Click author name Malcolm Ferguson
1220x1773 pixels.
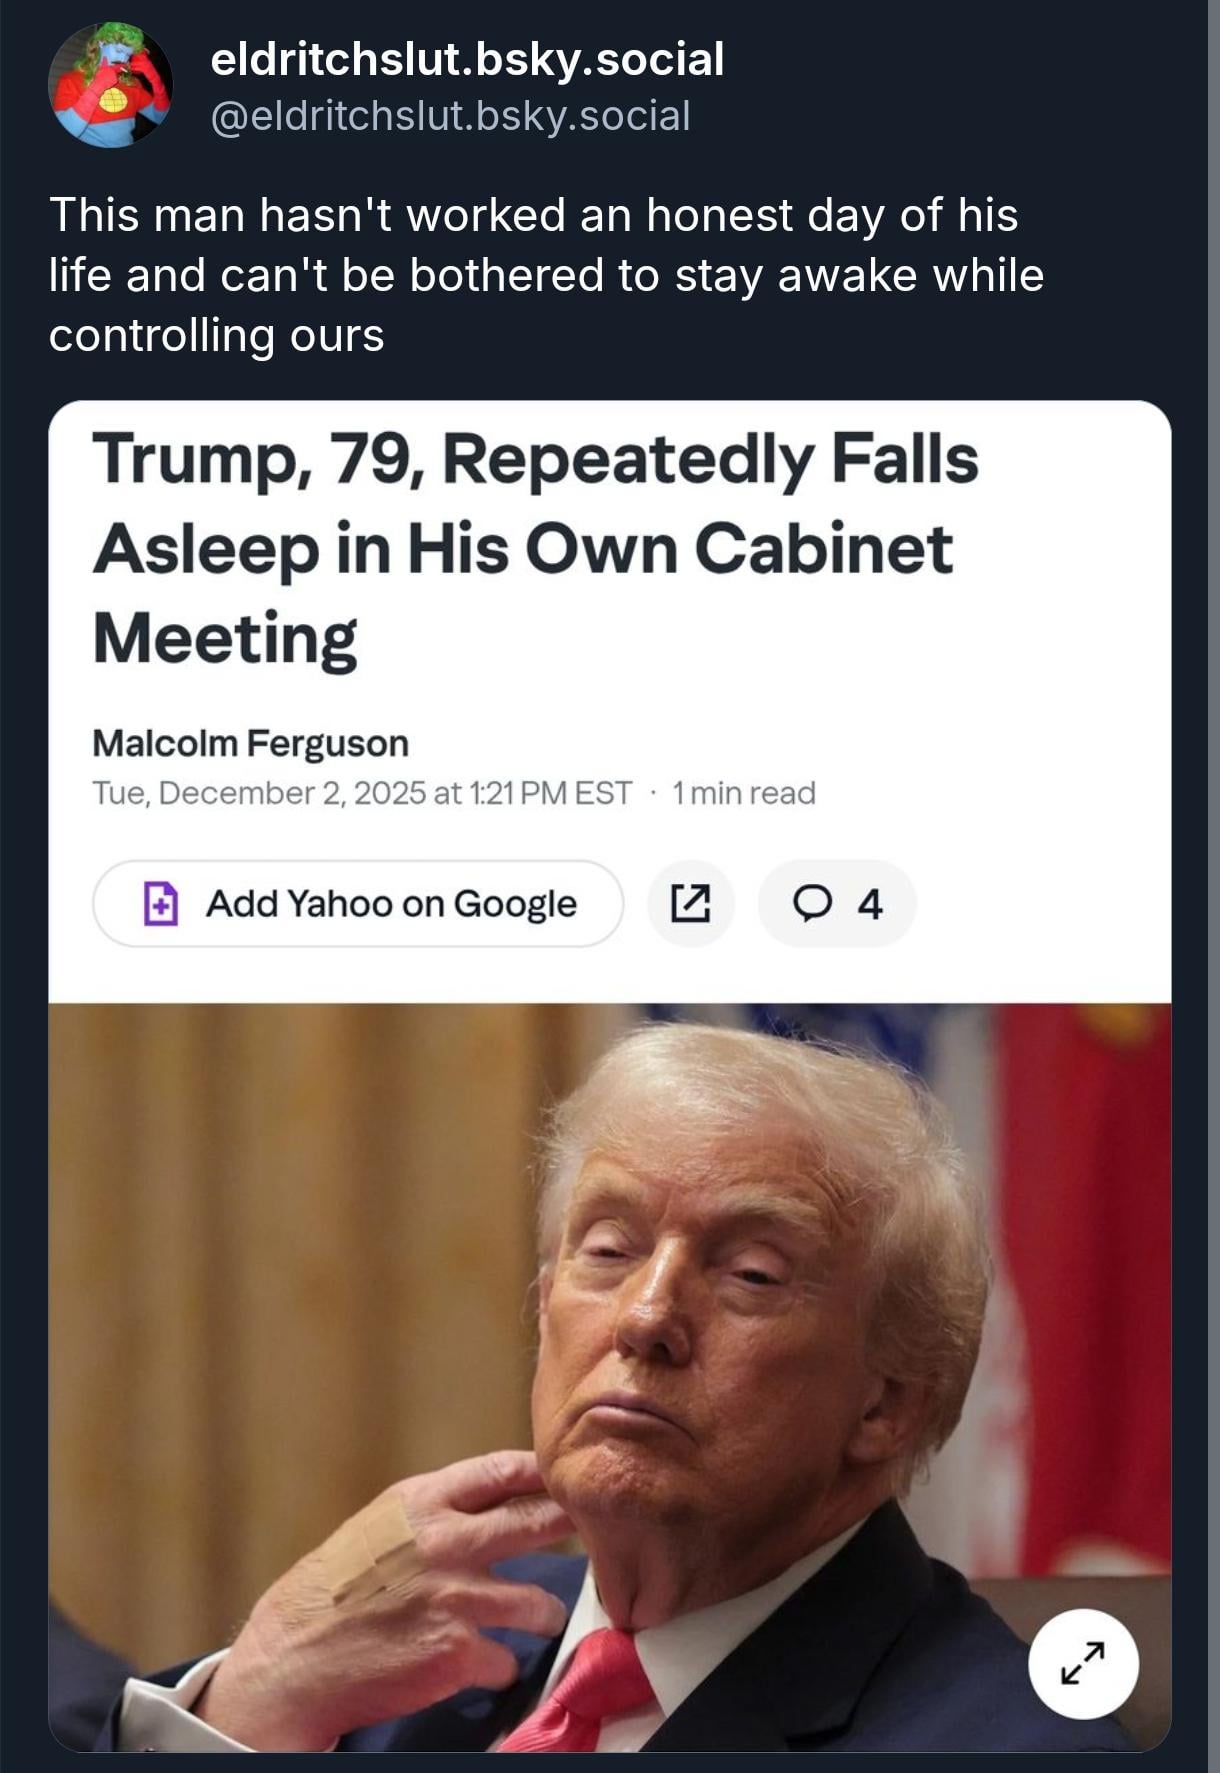(250, 743)
